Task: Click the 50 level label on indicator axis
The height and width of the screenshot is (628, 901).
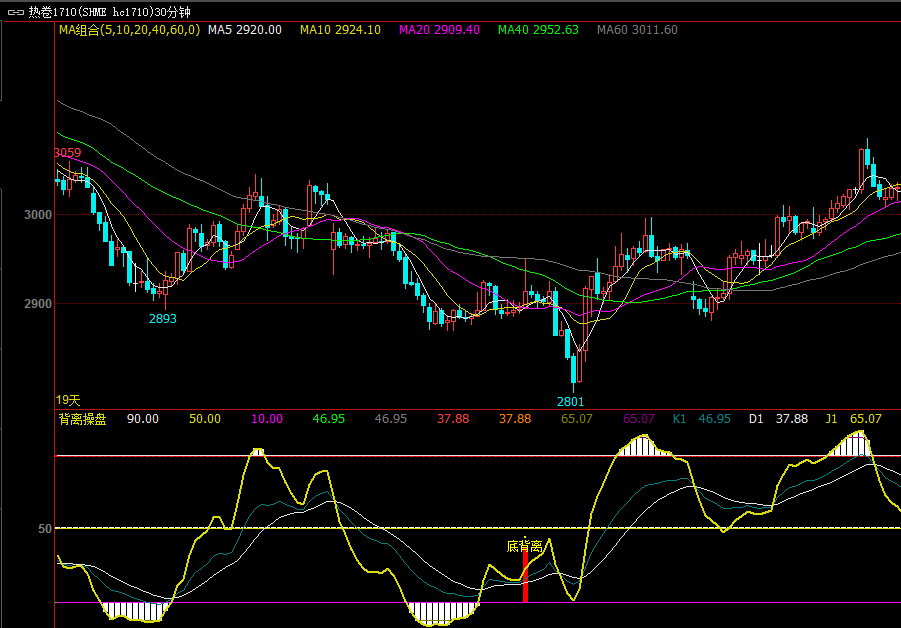Action: coord(45,529)
